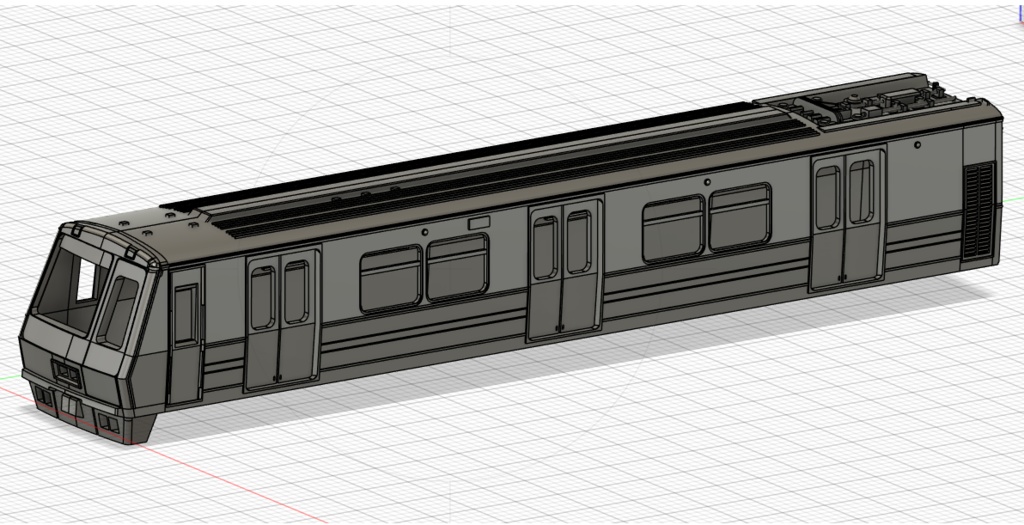Screen dimensions: 1024x525
Task: Select the narrow cab side door
Action: click(185, 335)
